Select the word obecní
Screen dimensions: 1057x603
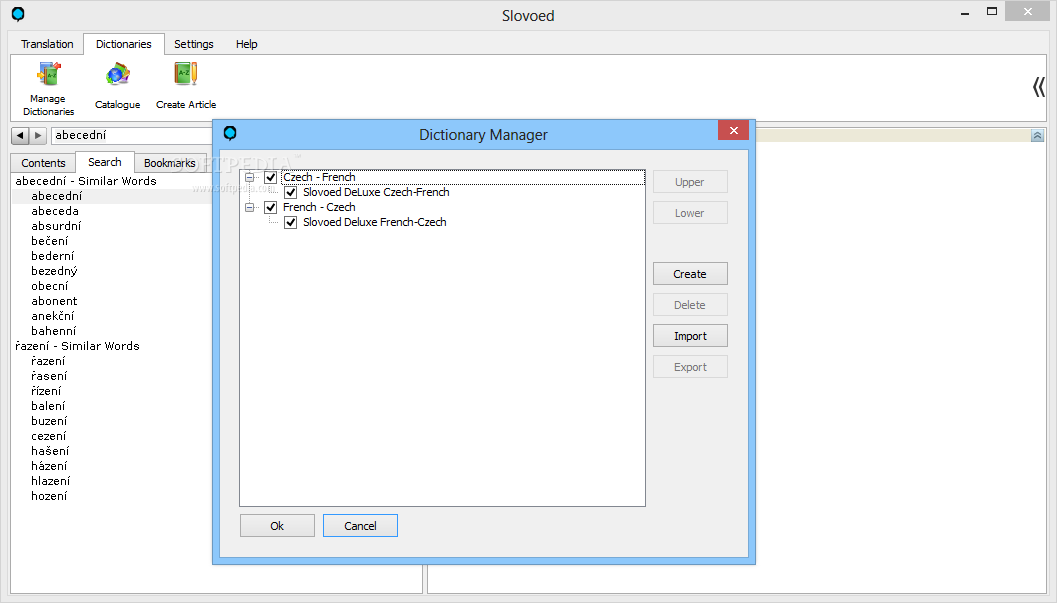coord(49,286)
